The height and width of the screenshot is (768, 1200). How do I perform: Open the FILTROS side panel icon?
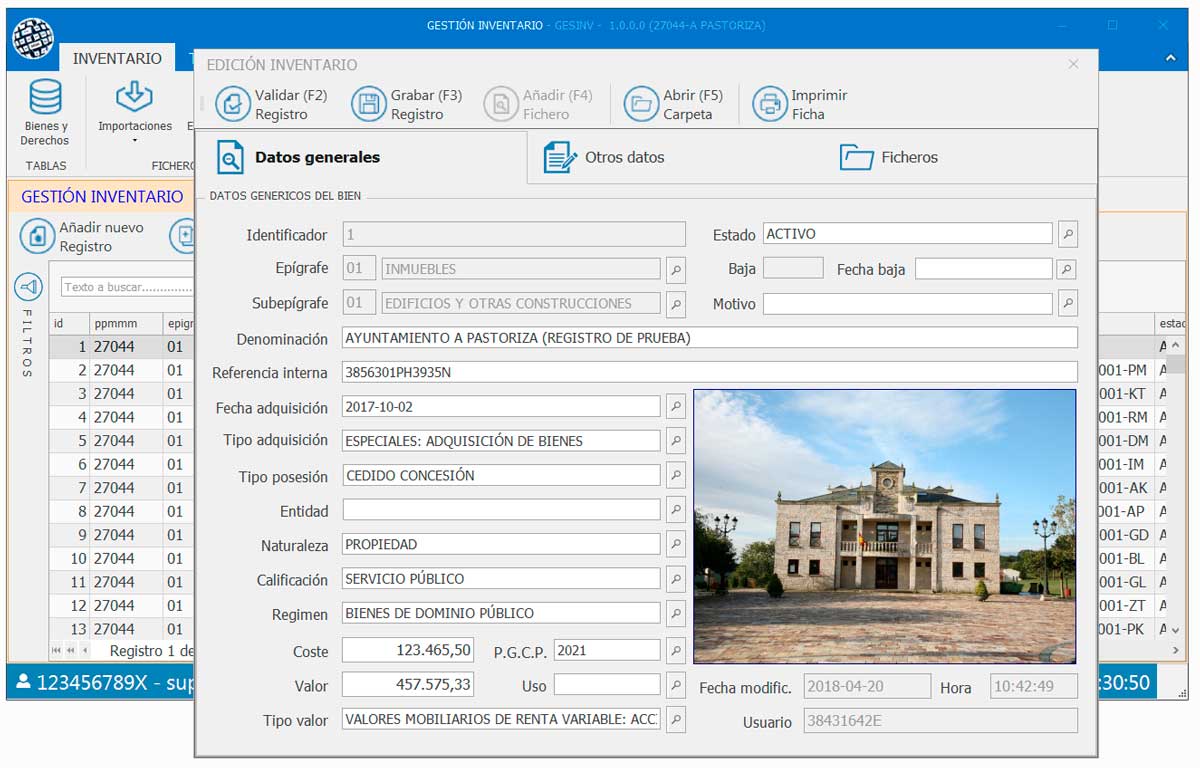point(27,287)
